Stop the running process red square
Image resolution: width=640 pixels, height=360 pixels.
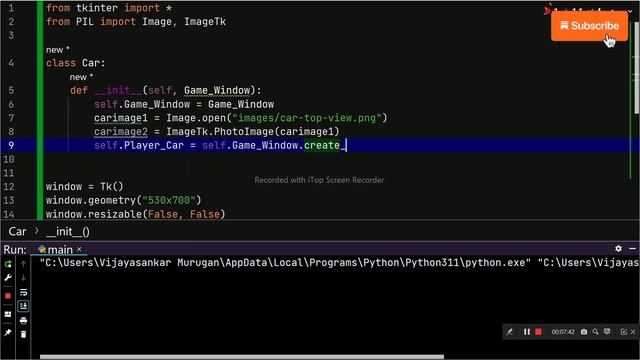[x=8, y=296]
